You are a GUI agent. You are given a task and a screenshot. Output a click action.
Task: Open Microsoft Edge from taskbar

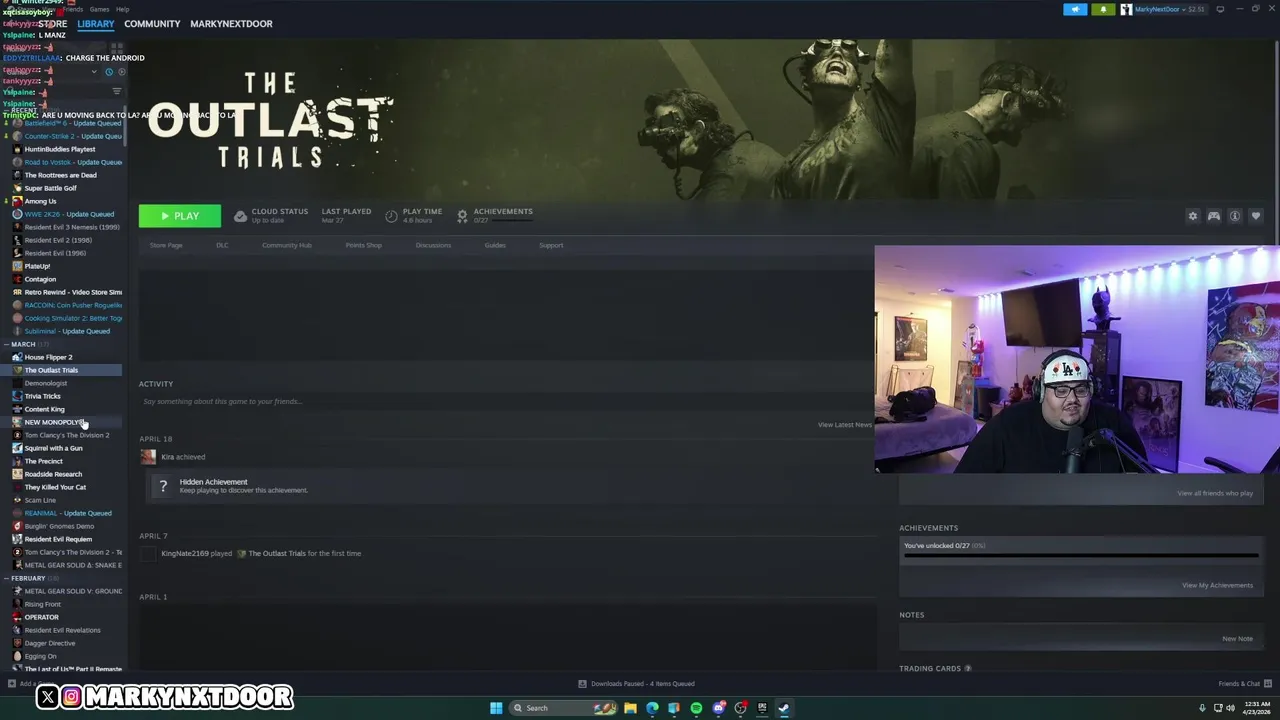tap(652, 708)
